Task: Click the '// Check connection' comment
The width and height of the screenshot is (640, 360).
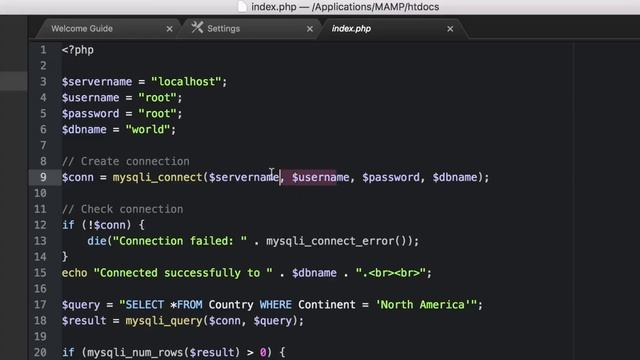Action: pos(122,209)
